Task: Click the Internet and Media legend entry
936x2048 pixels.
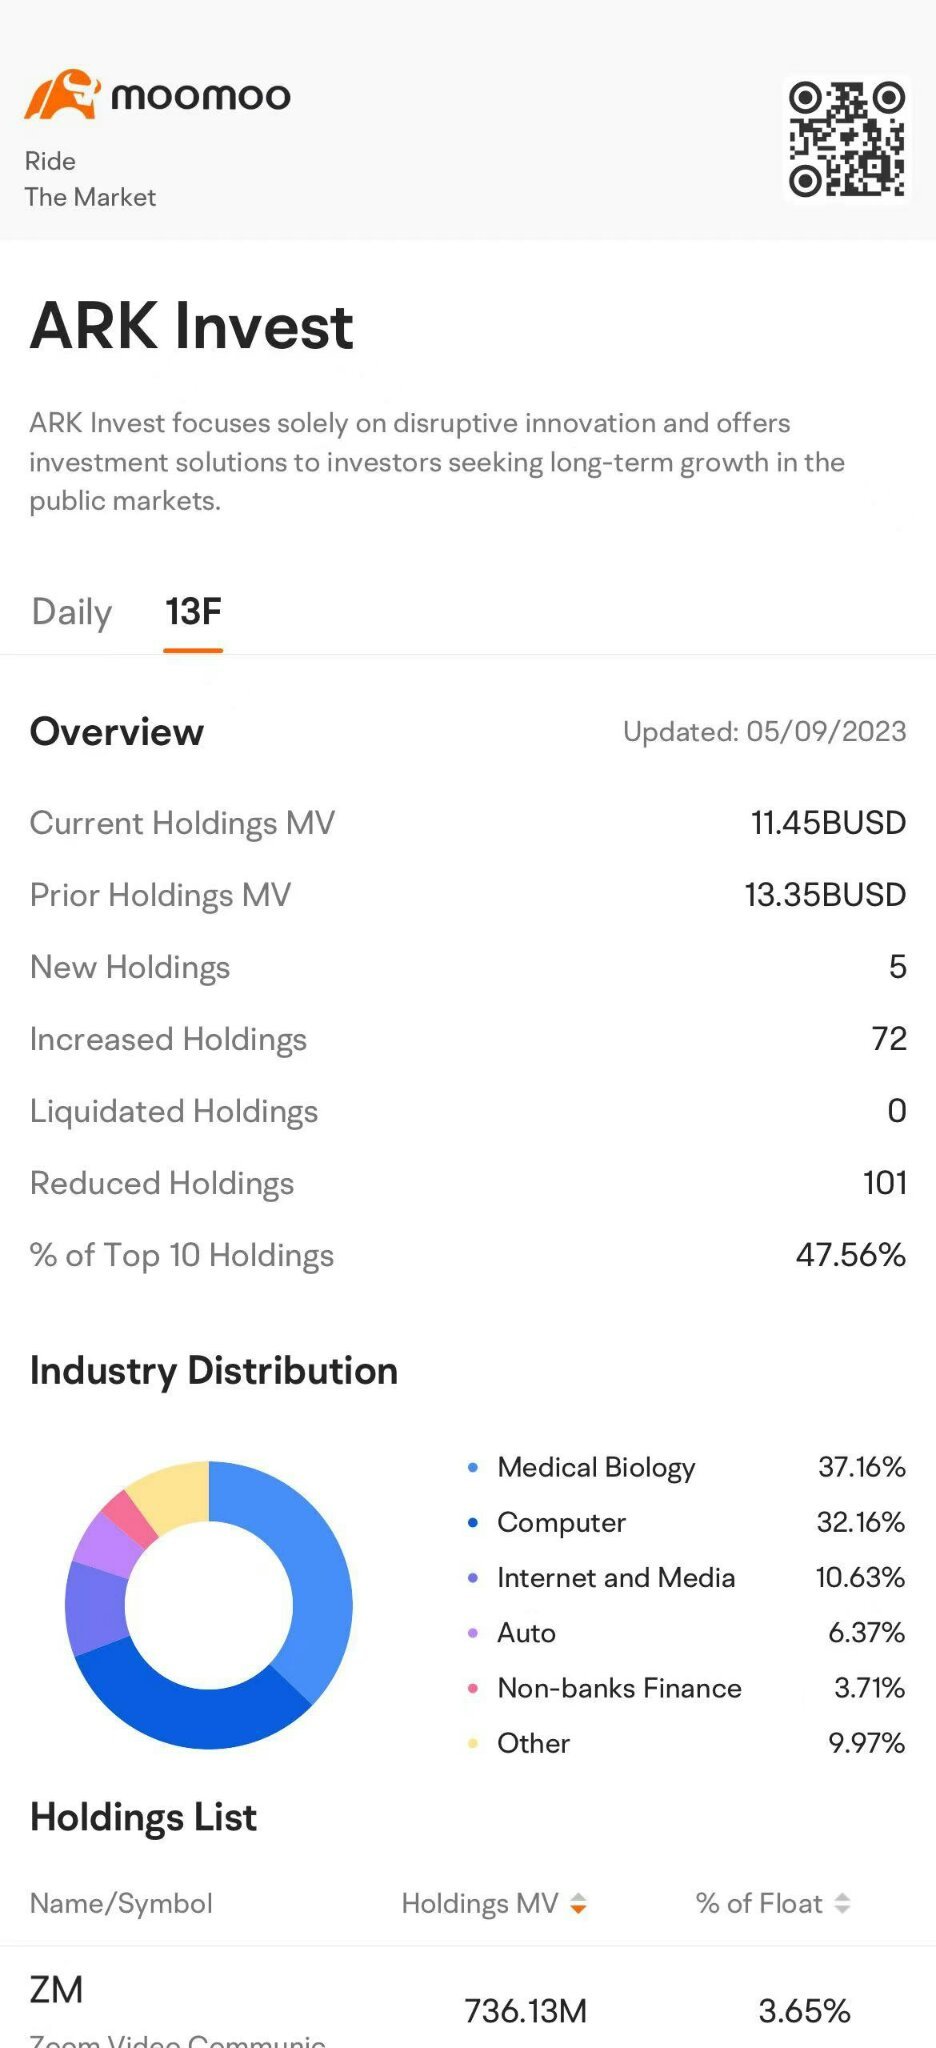Action: coord(616,1578)
